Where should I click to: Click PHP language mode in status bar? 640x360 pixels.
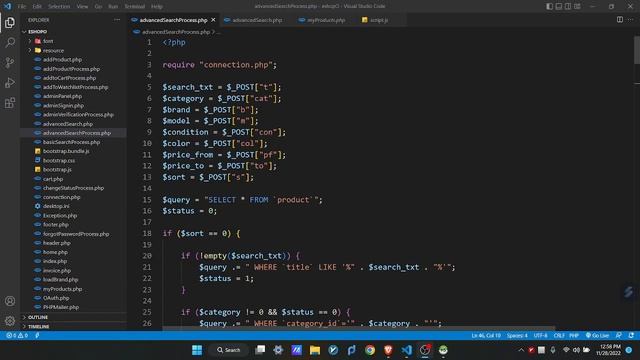point(574,336)
